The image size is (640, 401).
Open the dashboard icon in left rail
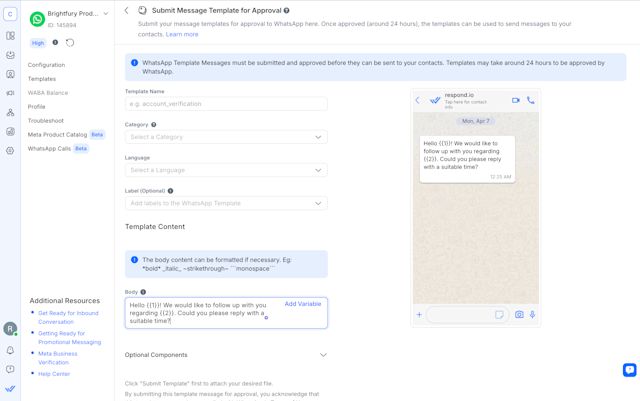pyautogui.click(x=11, y=36)
